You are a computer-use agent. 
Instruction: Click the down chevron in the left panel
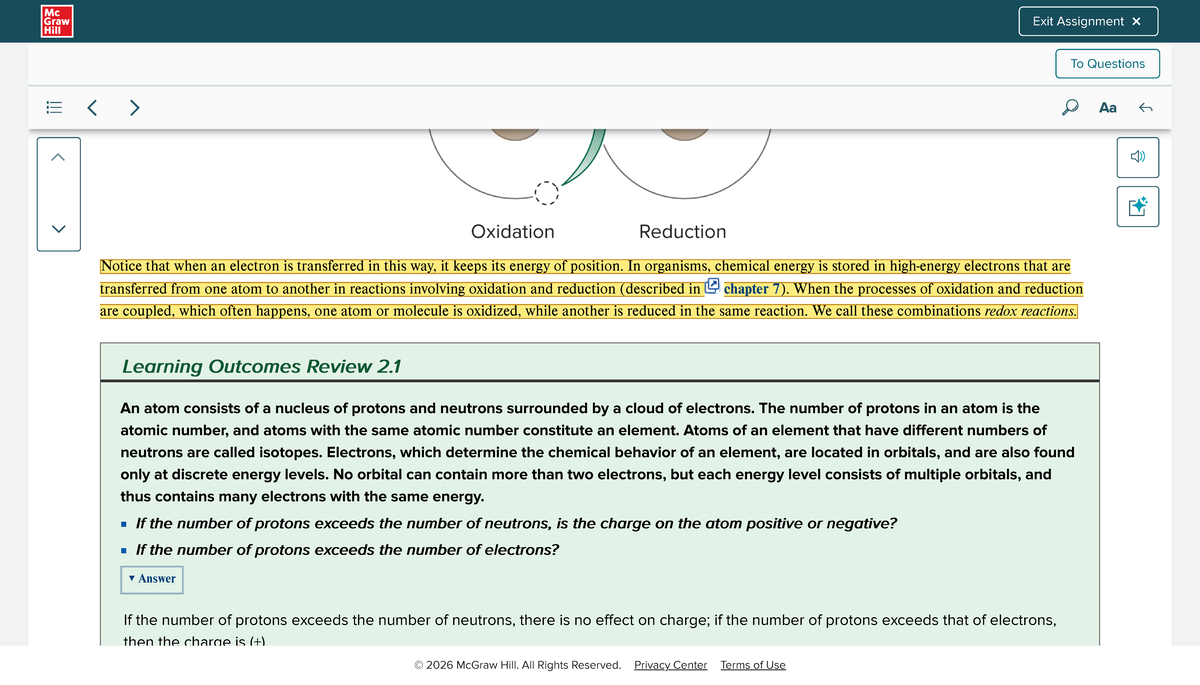click(x=59, y=229)
